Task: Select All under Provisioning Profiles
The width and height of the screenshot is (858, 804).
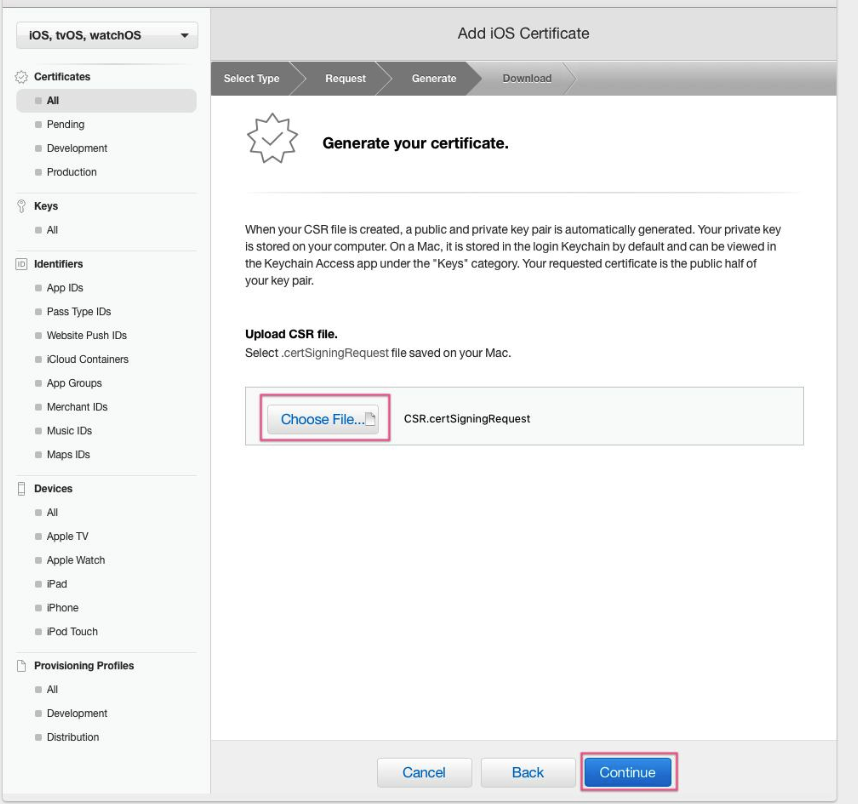Action: point(53,690)
